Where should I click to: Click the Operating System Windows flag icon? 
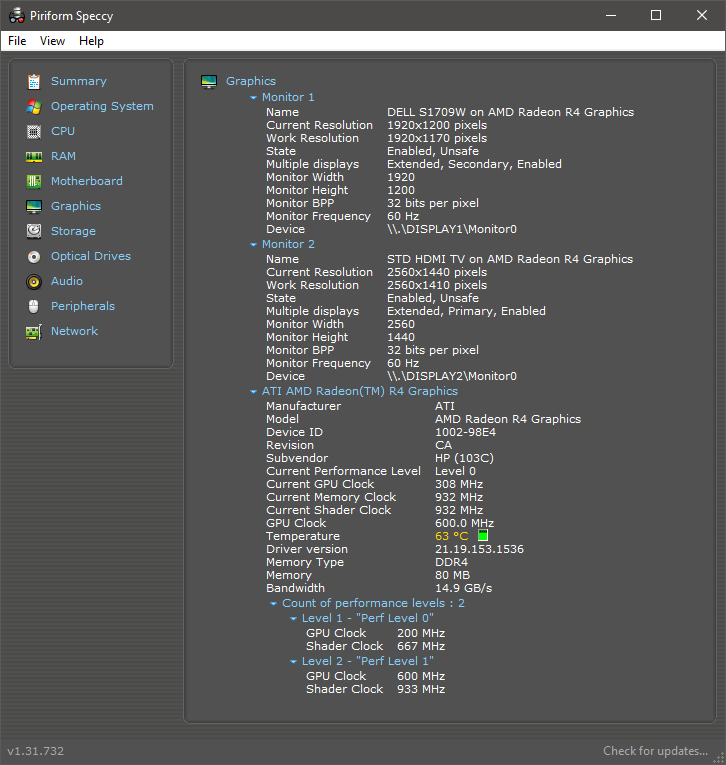click(34, 106)
